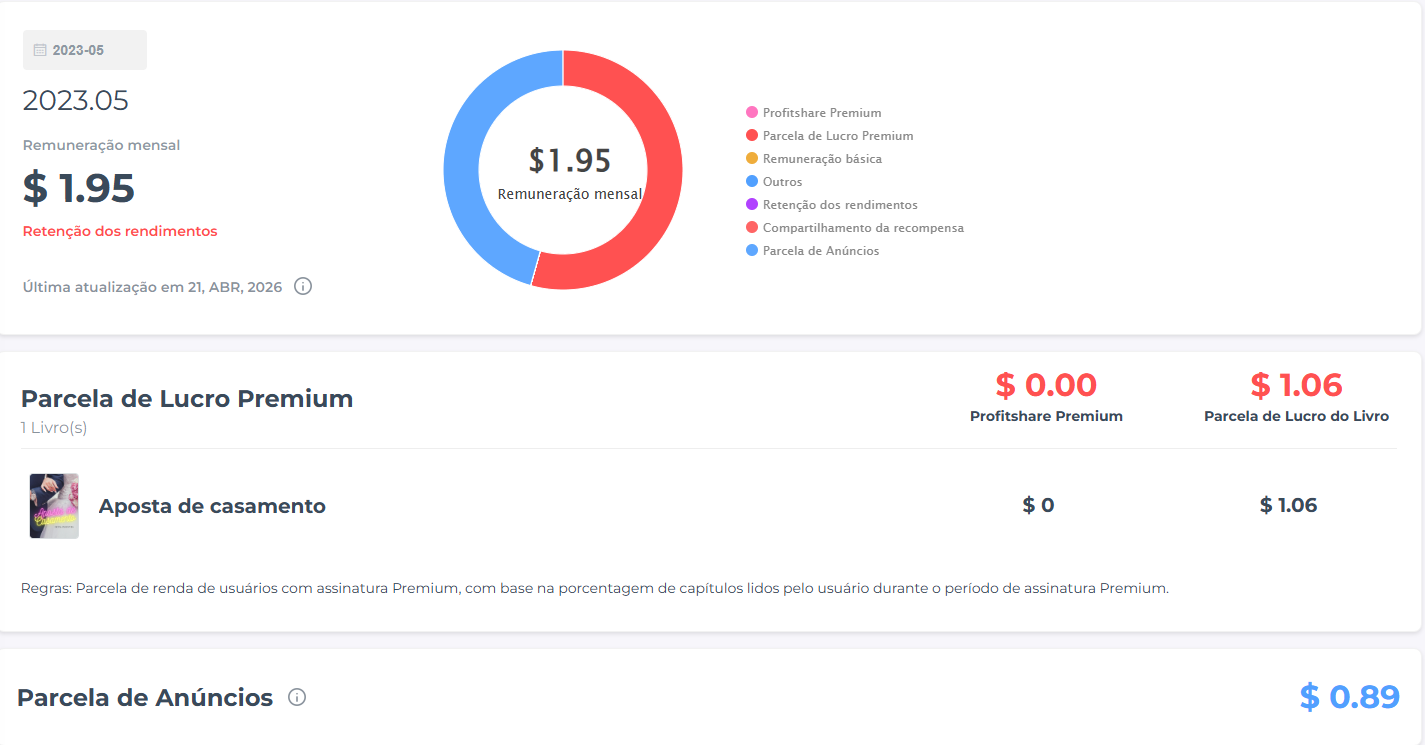
Task: Toggle Retenção dos rendimentos legend dot
Action: point(752,205)
